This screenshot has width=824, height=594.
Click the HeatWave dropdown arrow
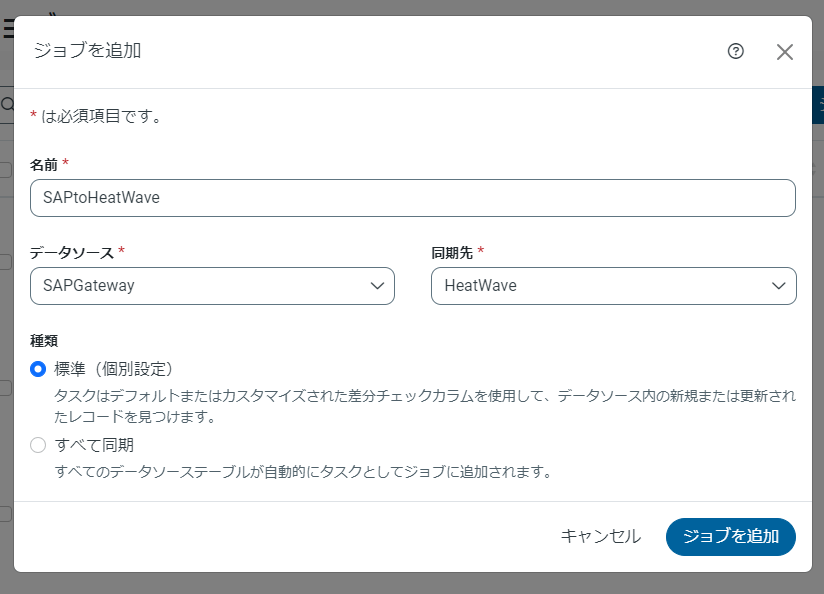click(779, 286)
